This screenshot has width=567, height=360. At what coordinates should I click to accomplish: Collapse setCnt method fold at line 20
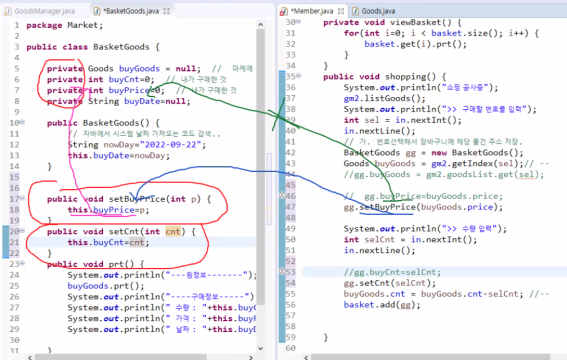pyautogui.click(x=22, y=231)
